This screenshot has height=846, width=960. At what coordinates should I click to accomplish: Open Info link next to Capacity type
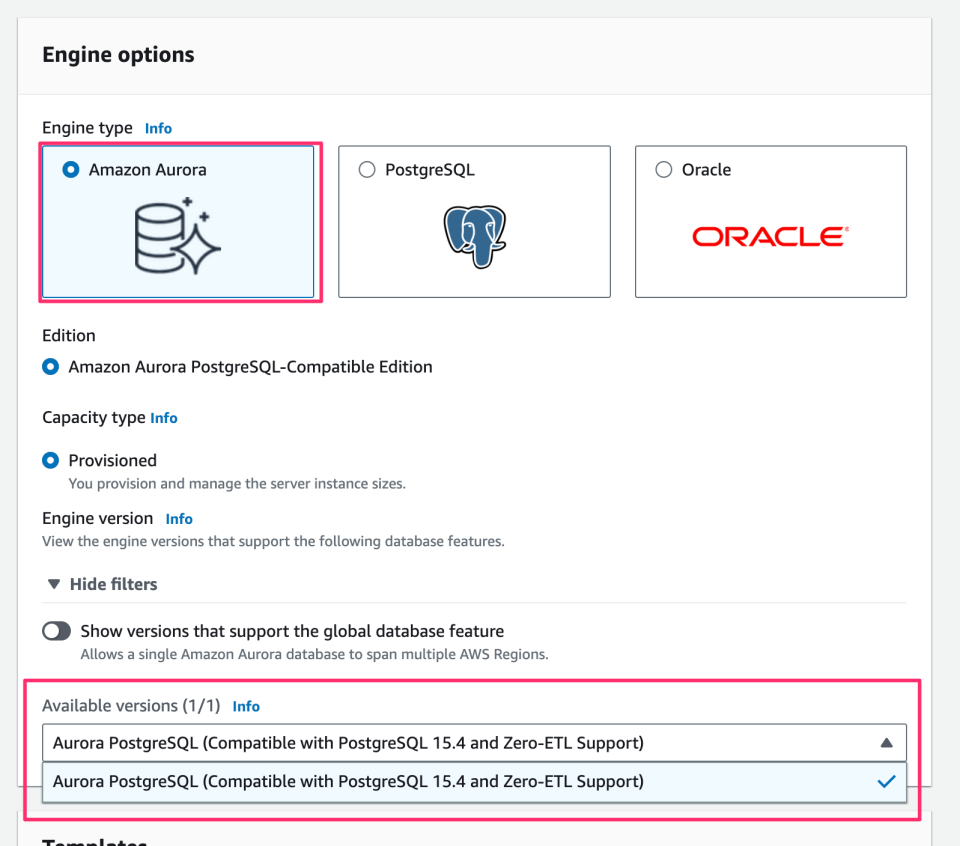[x=163, y=417]
